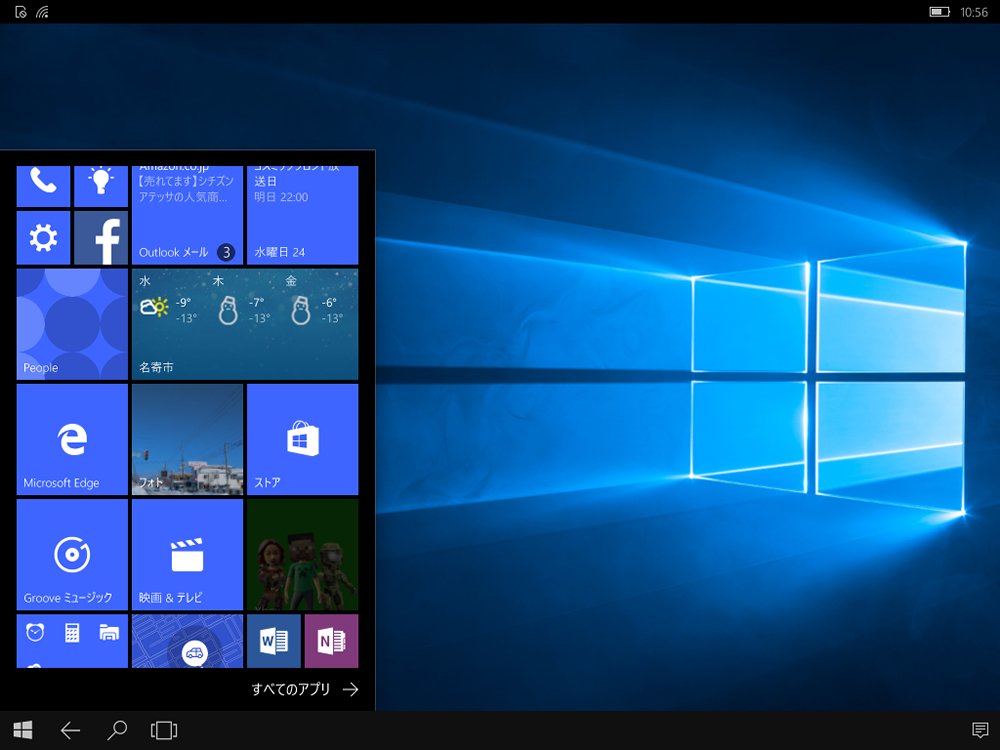
Task: Open the Outlook メール tile
Action: click(188, 216)
